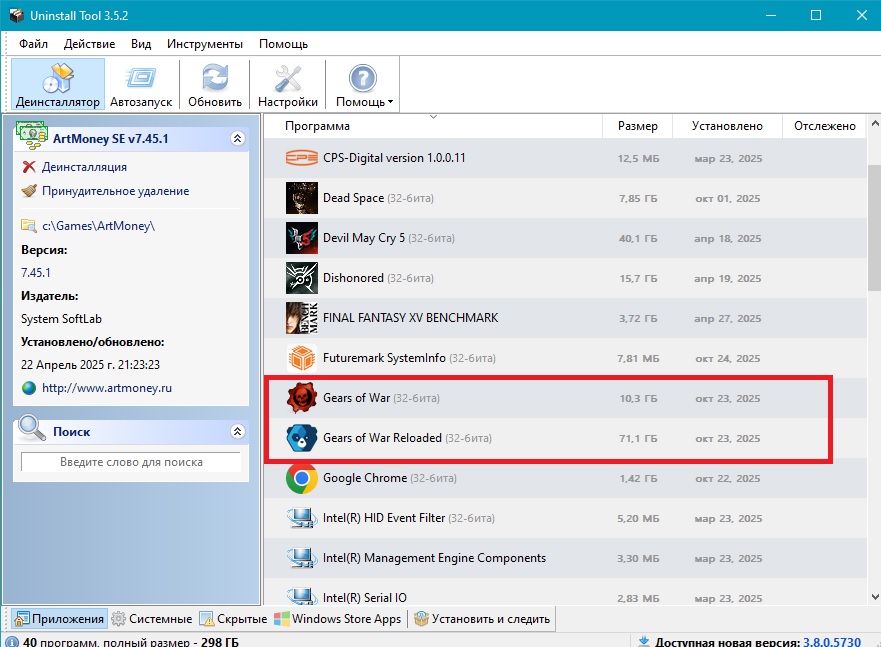Select the Intel(R) Serial IO icon
The height and width of the screenshot is (647, 881).
[x=302, y=596]
